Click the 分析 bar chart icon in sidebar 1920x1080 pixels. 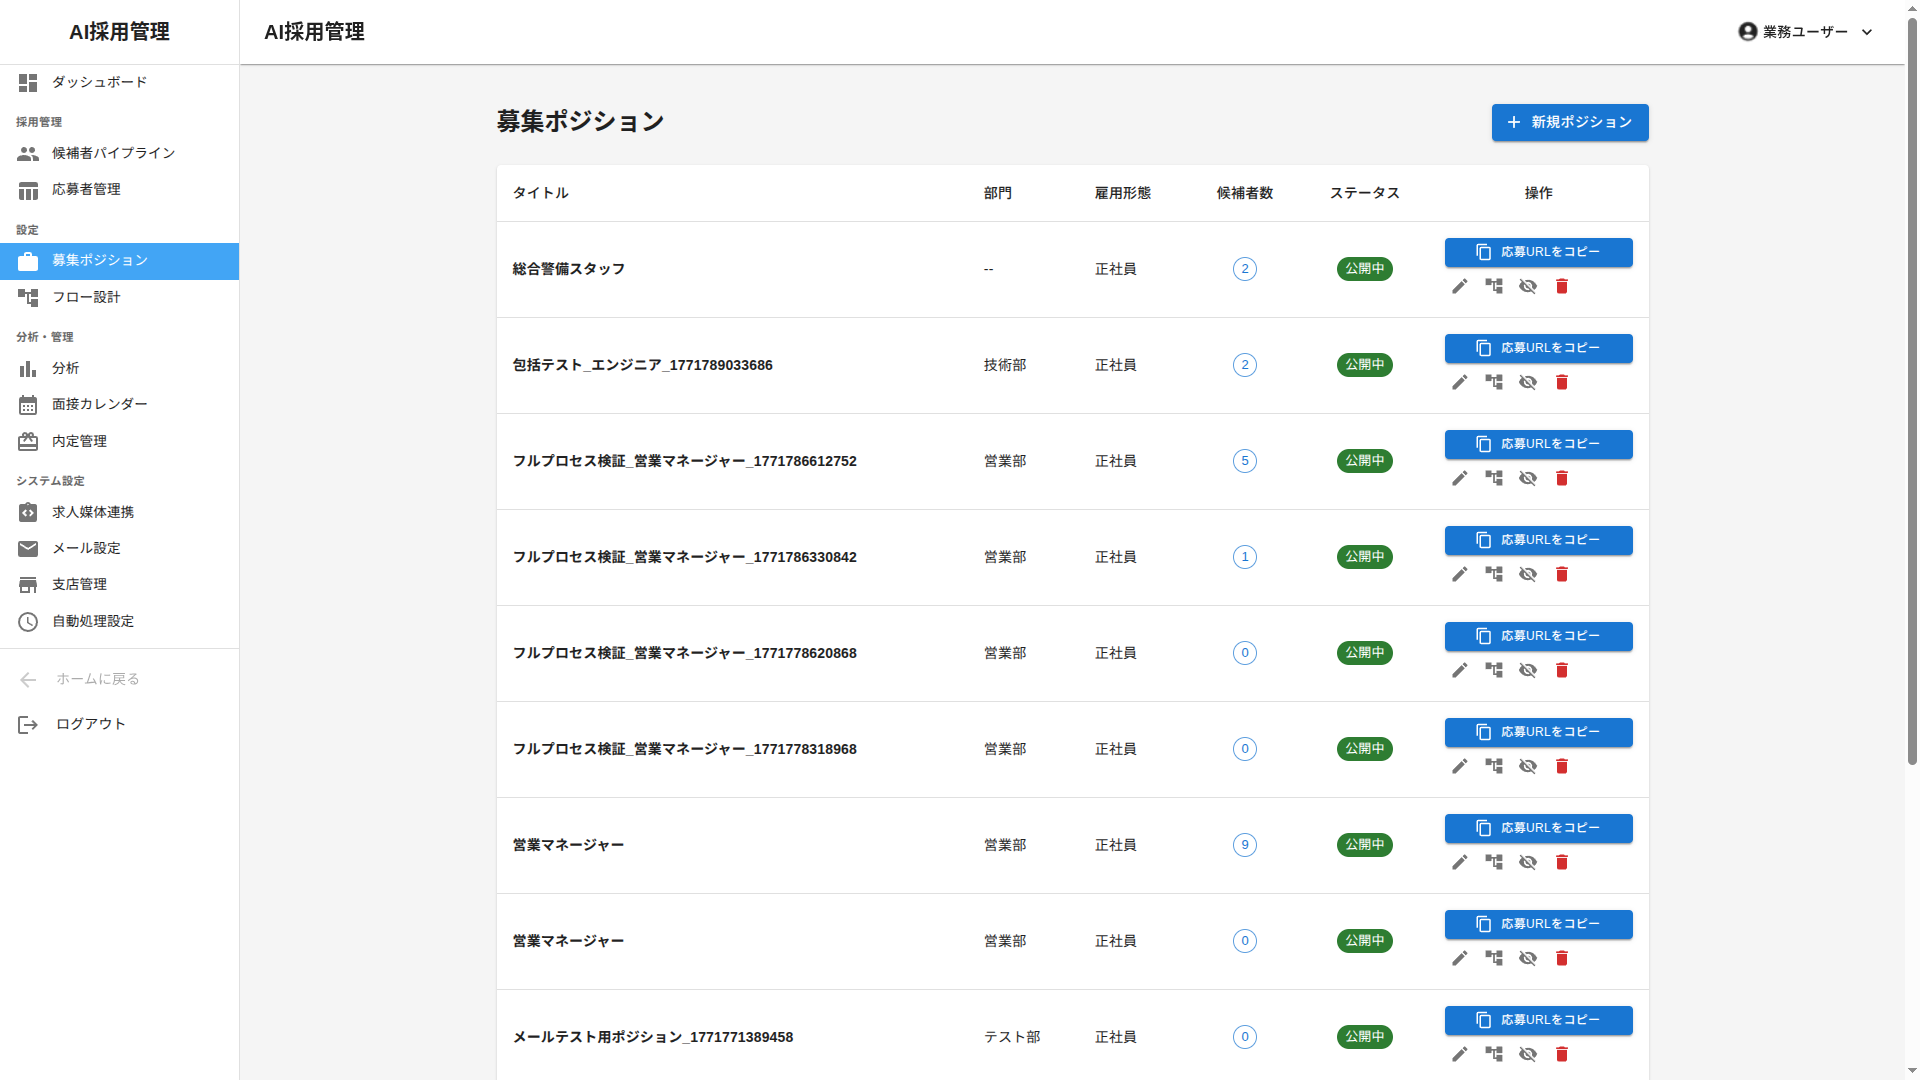[28, 369]
